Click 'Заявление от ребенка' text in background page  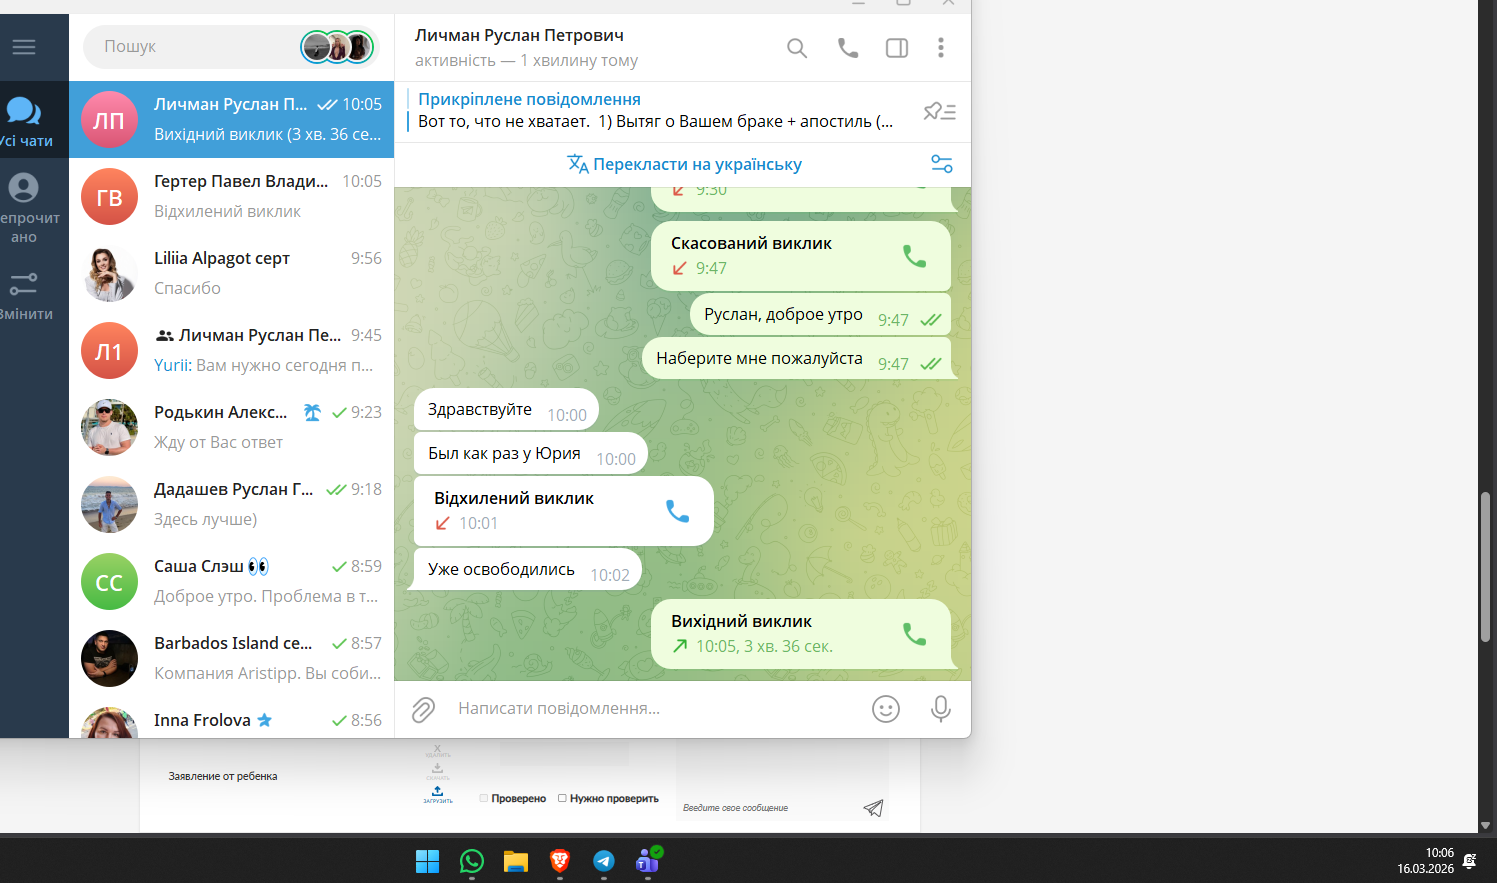coord(223,776)
